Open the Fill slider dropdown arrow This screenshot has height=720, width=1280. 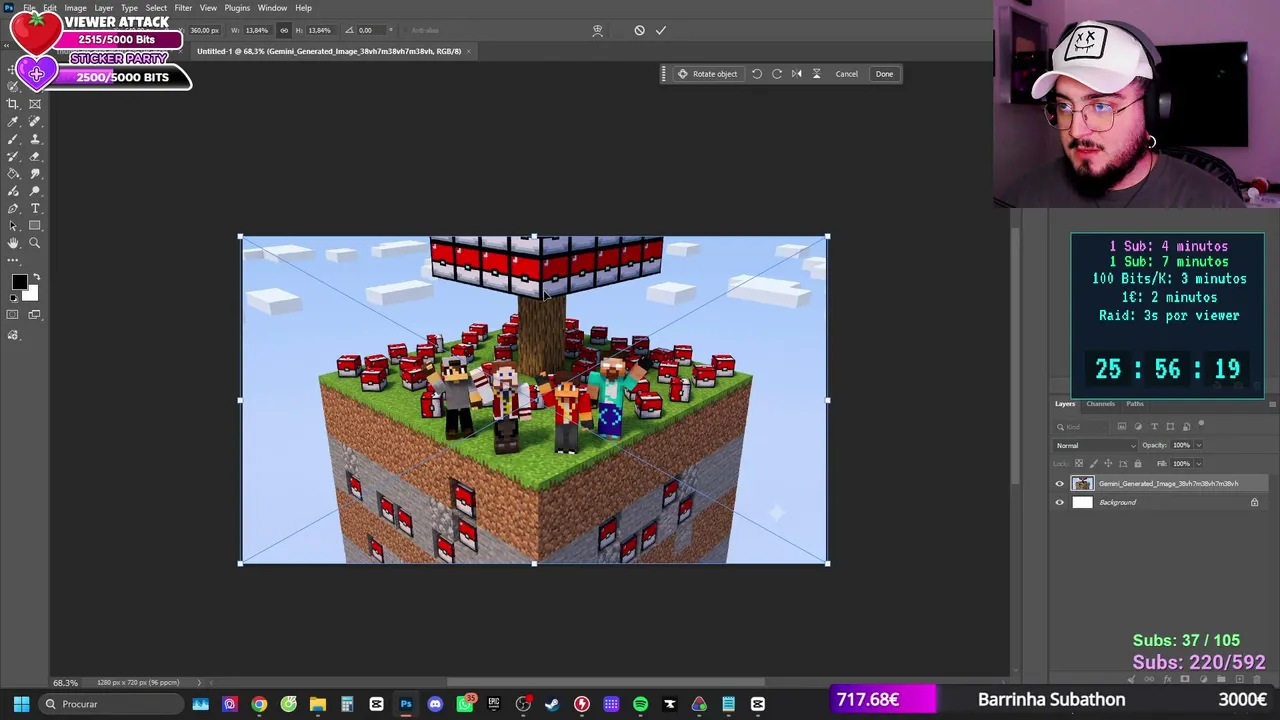[x=1199, y=464]
